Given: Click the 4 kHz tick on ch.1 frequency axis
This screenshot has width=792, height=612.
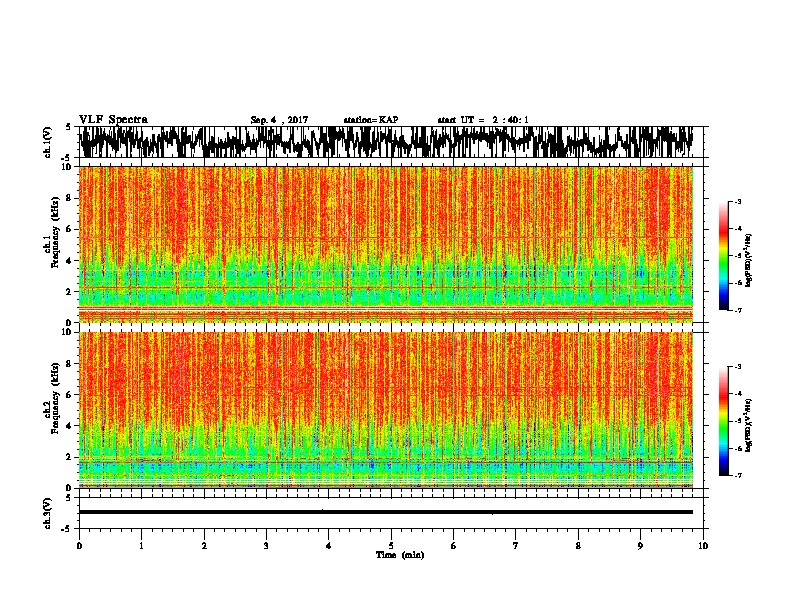Looking at the screenshot, I should (70, 261).
